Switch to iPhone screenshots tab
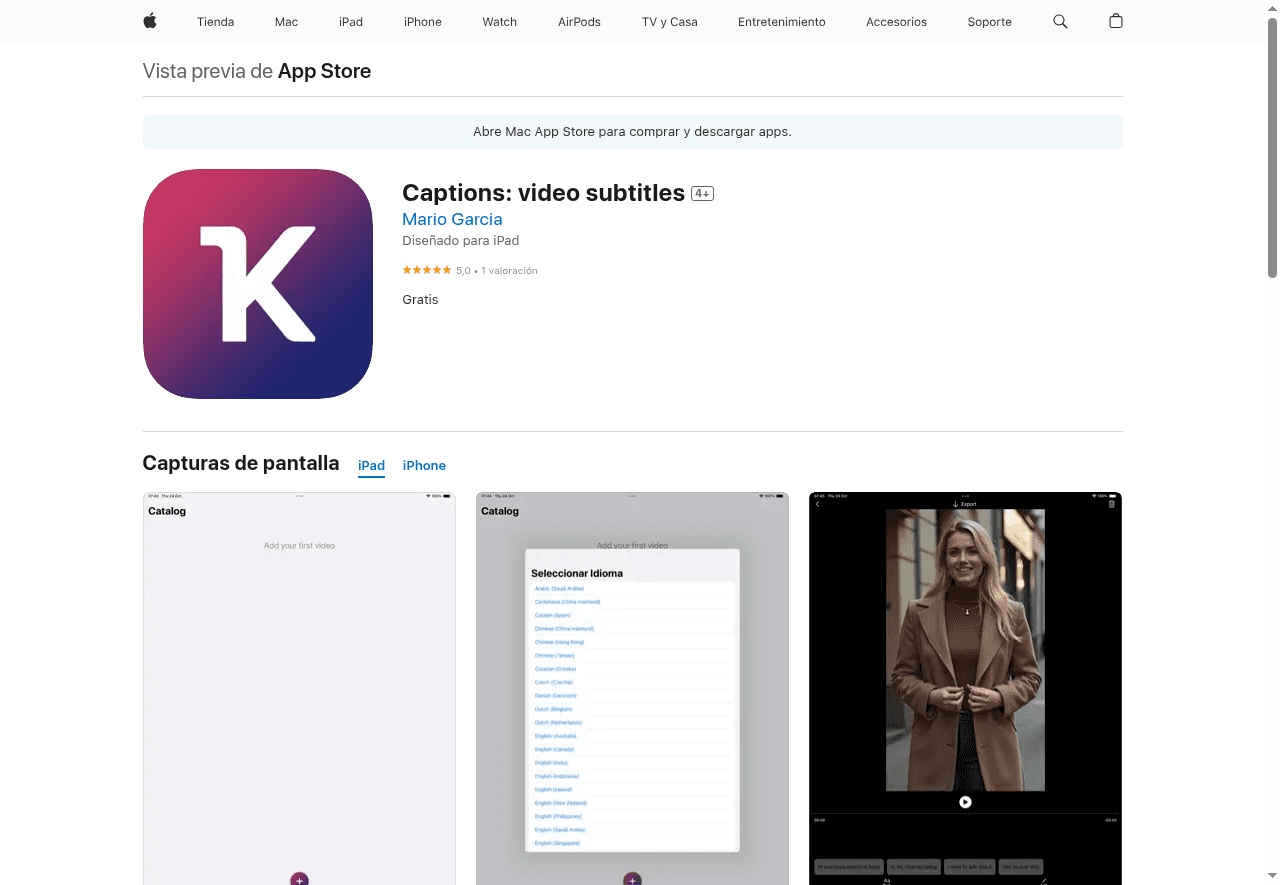 tap(424, 465)
